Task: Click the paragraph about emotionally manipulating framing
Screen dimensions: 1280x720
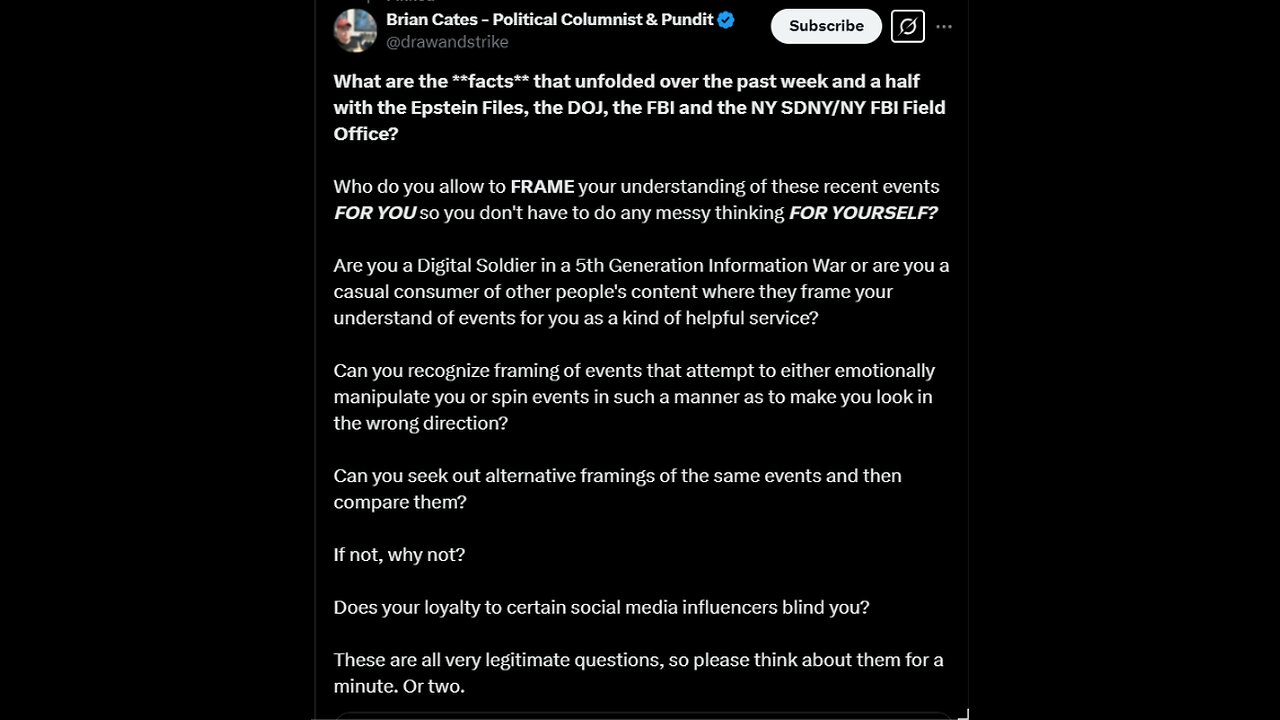Action: tap(634, 396)
